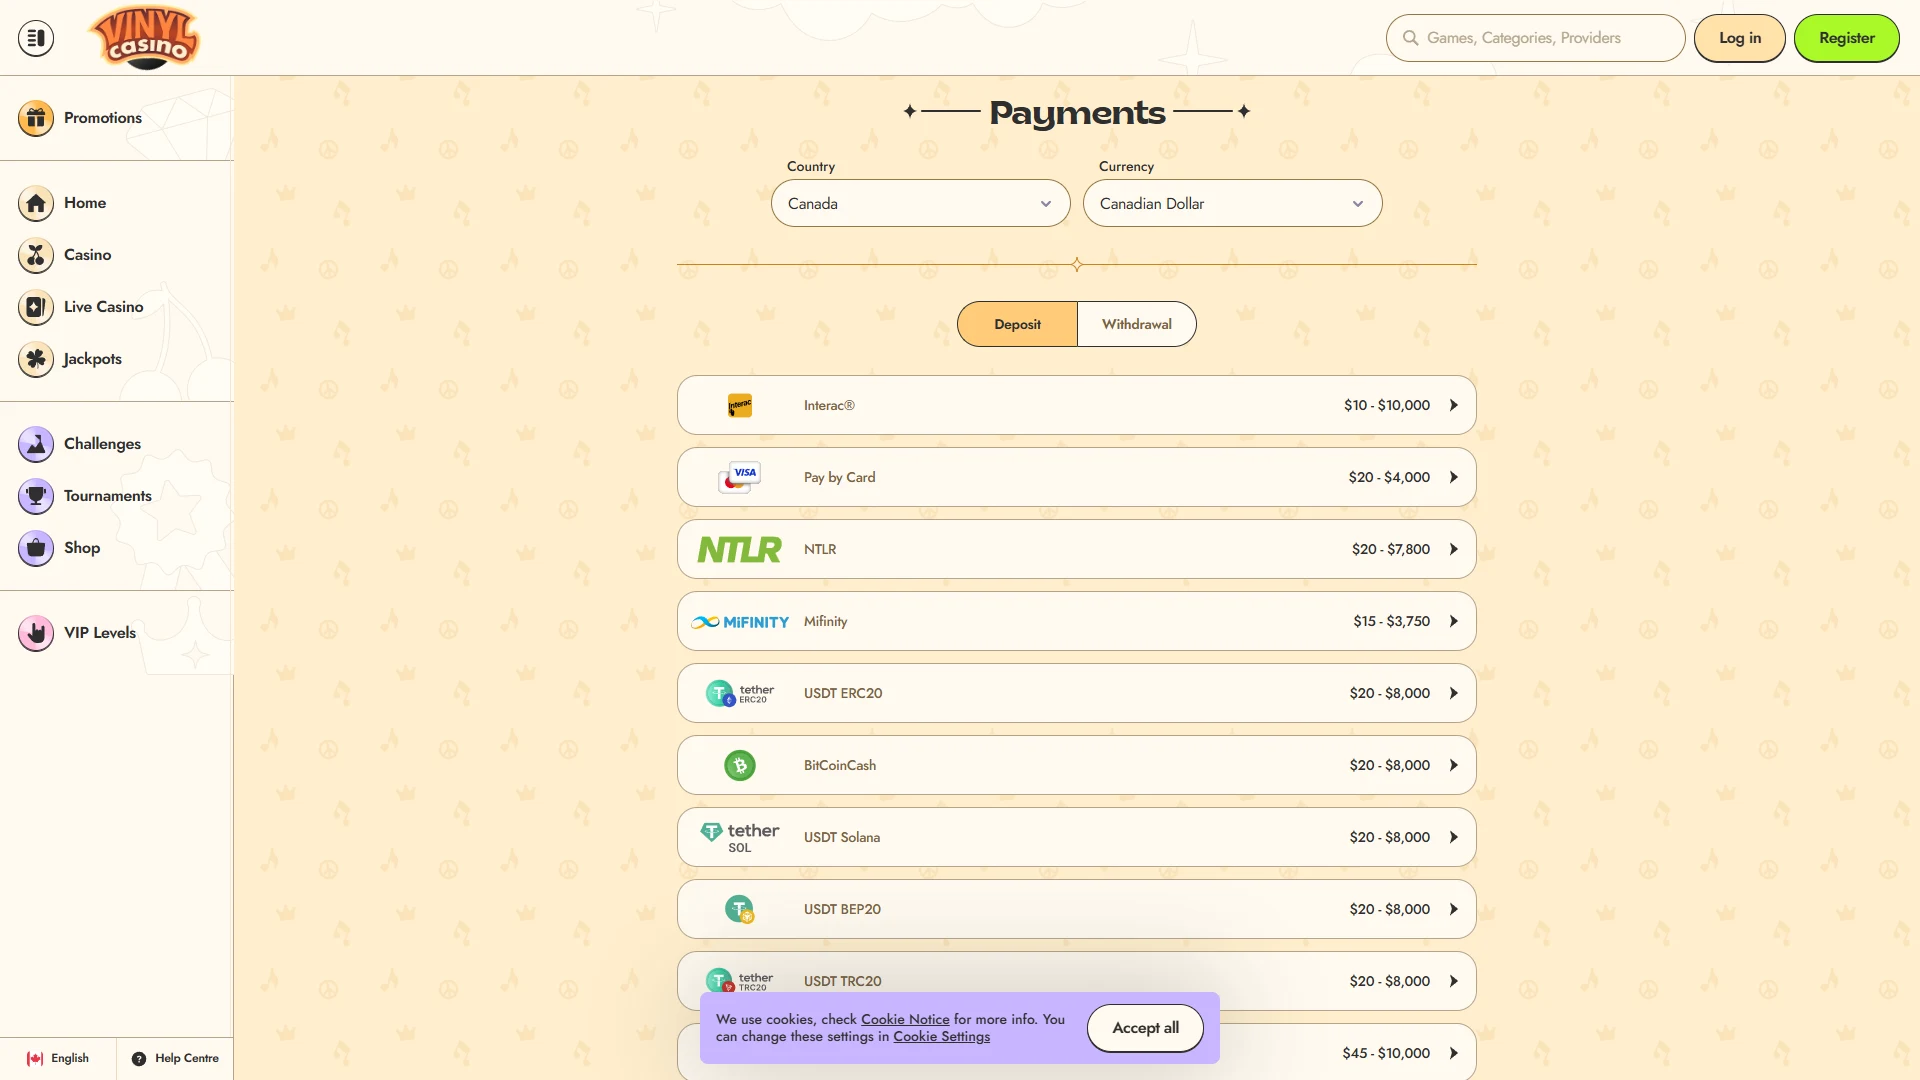
Task: Click the Visa card icon
Action: click(x=740, y=477)
